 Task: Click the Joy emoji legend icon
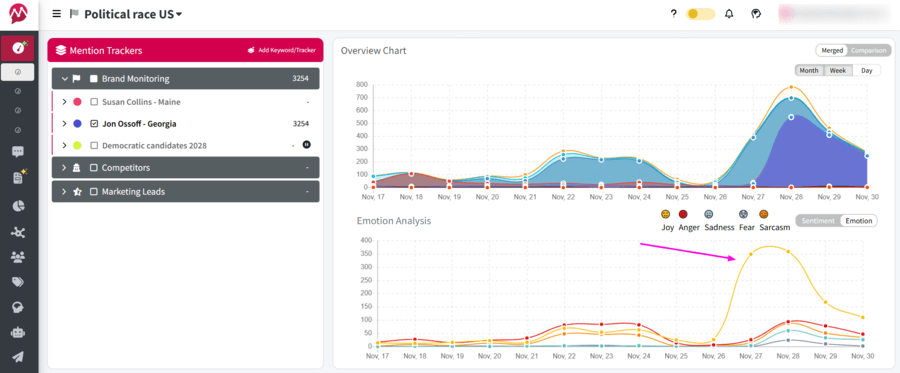pos(666,215)
